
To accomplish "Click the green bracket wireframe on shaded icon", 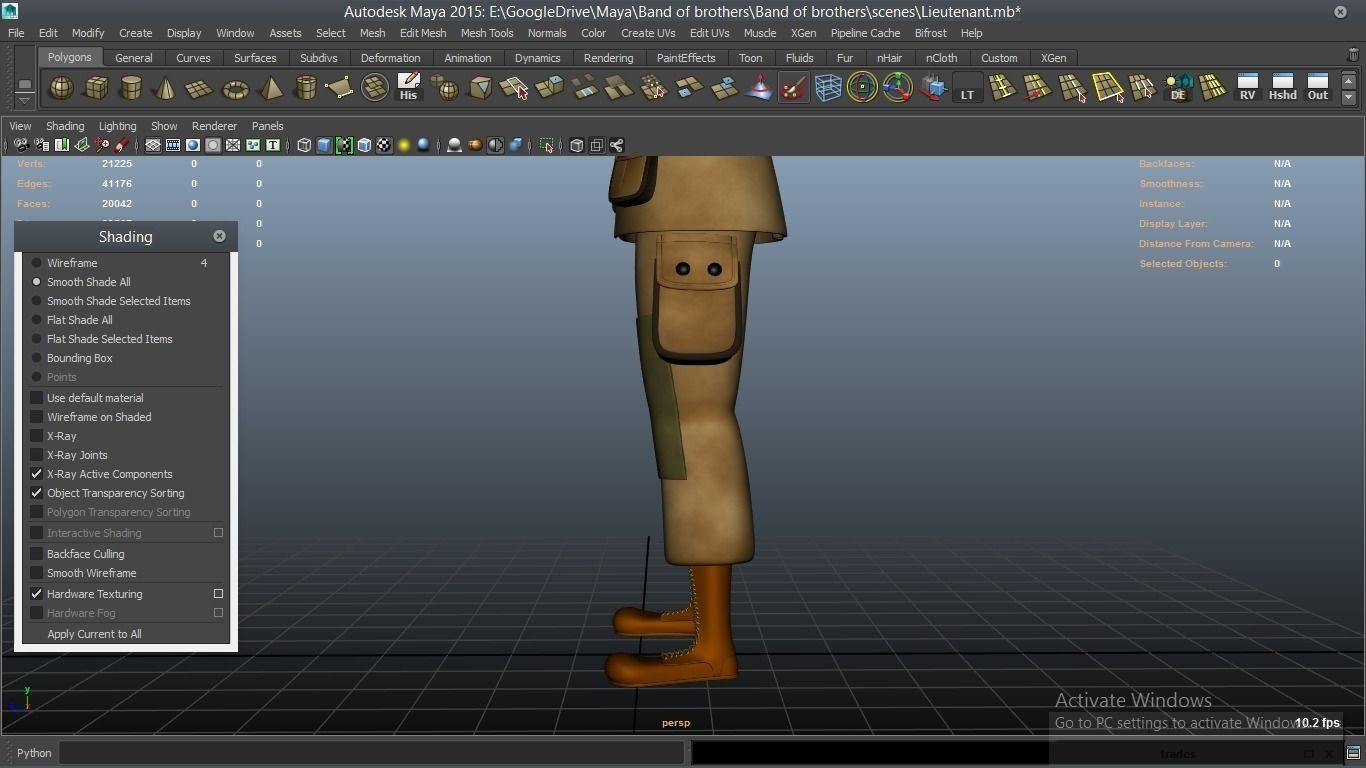I will (344, 145).
